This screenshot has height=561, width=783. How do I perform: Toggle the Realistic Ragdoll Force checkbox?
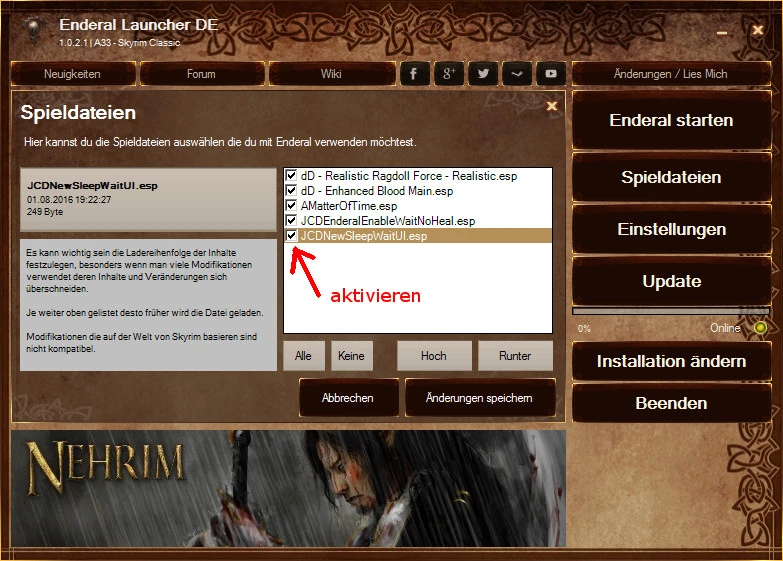[291, 175]
